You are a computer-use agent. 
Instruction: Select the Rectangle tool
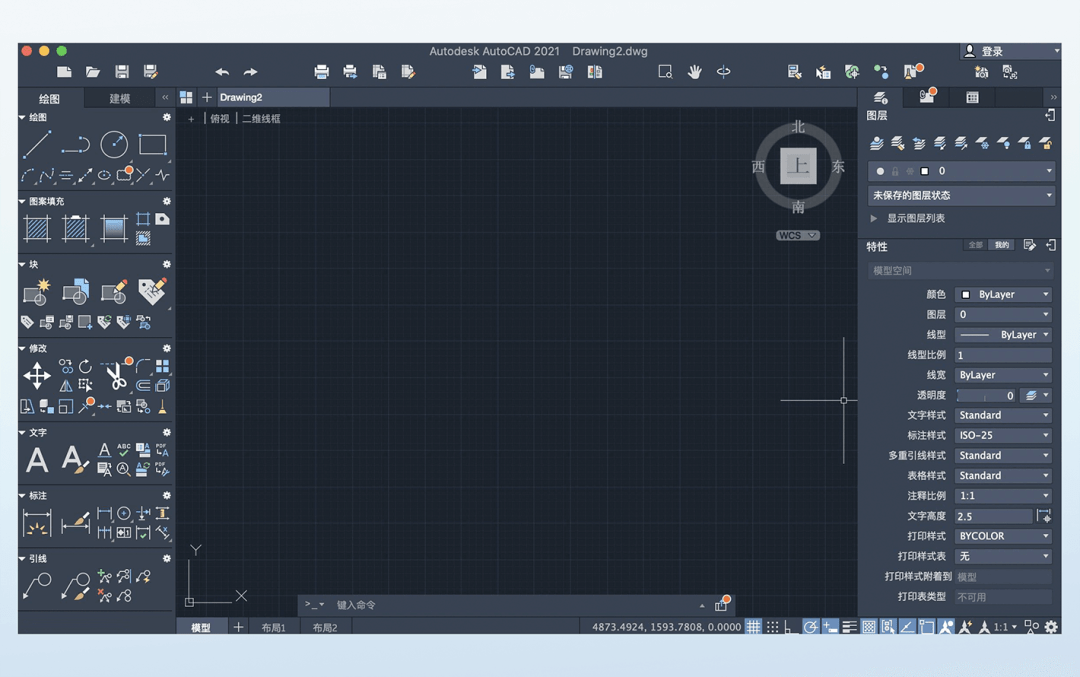pos(152,145)
